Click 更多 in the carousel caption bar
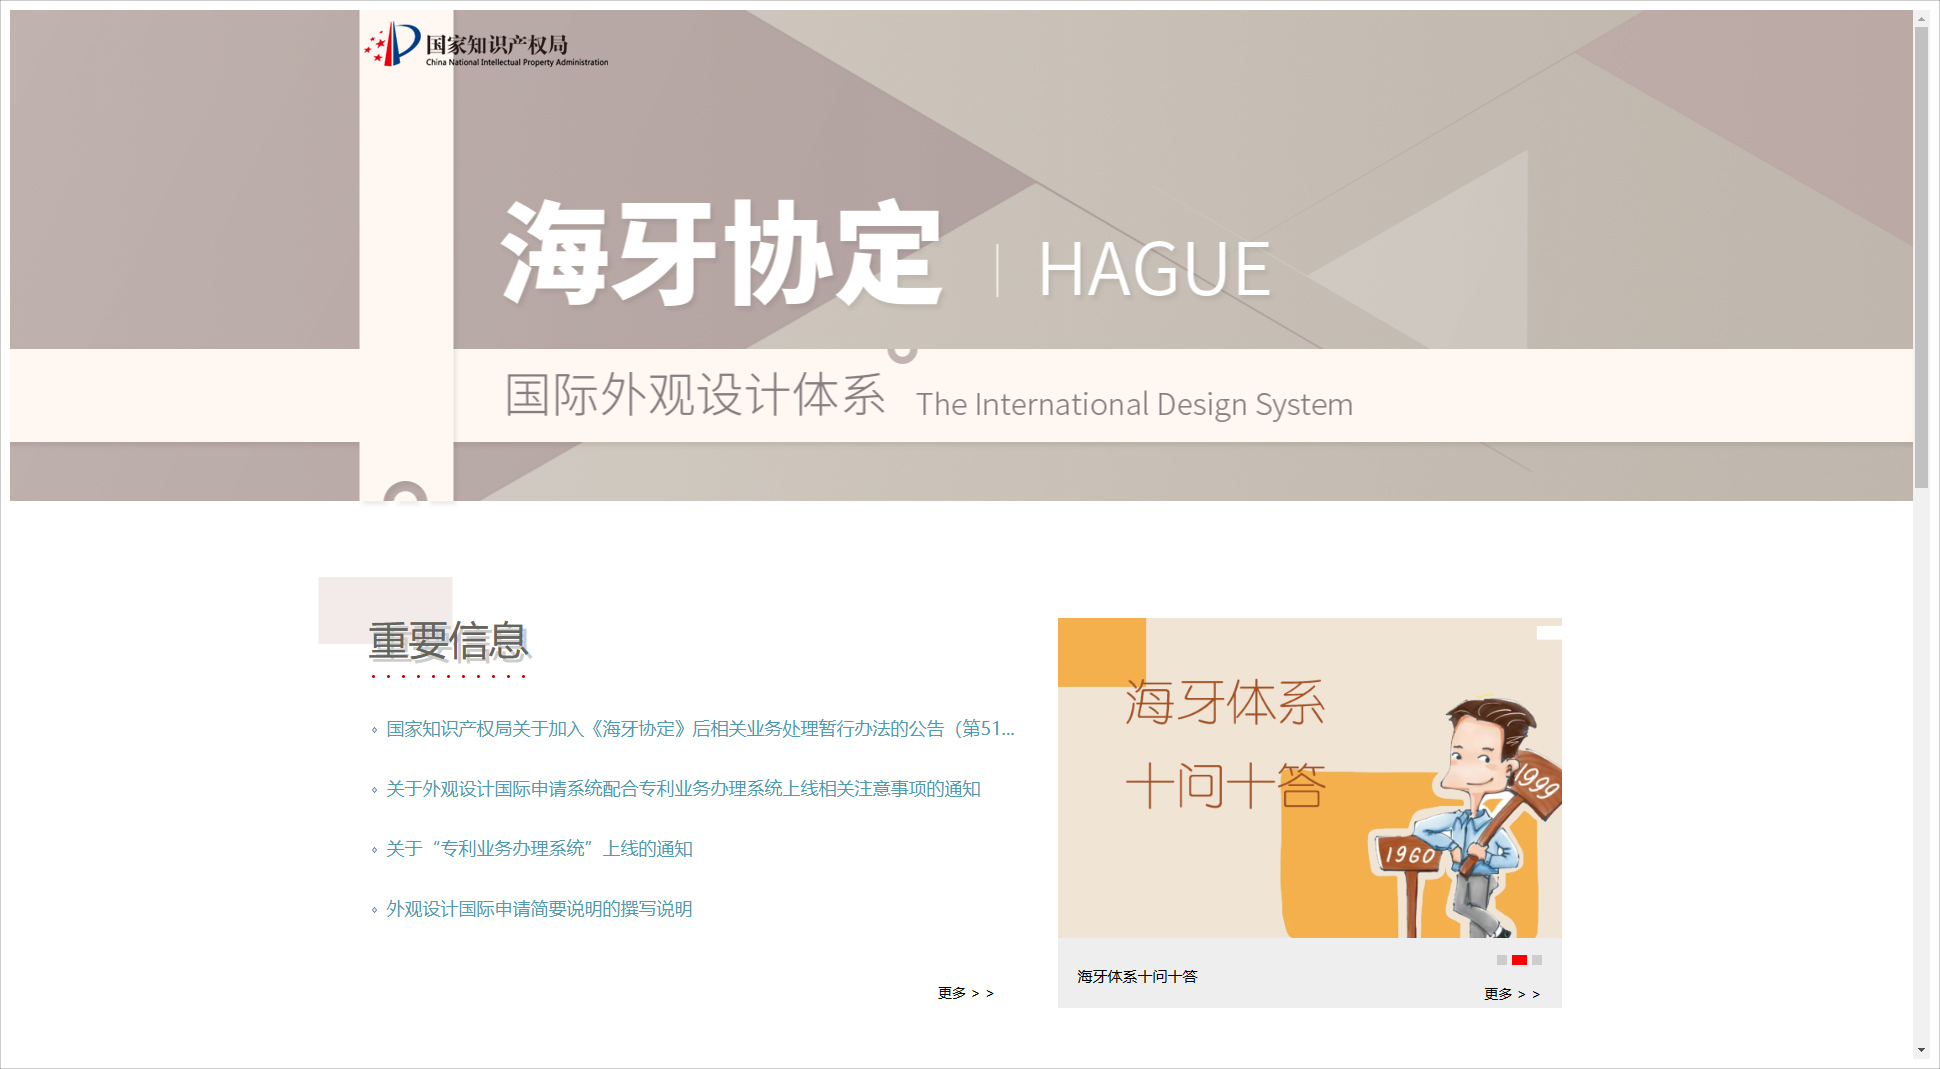This screenshot has height=1069, width=1940. 1511,994
